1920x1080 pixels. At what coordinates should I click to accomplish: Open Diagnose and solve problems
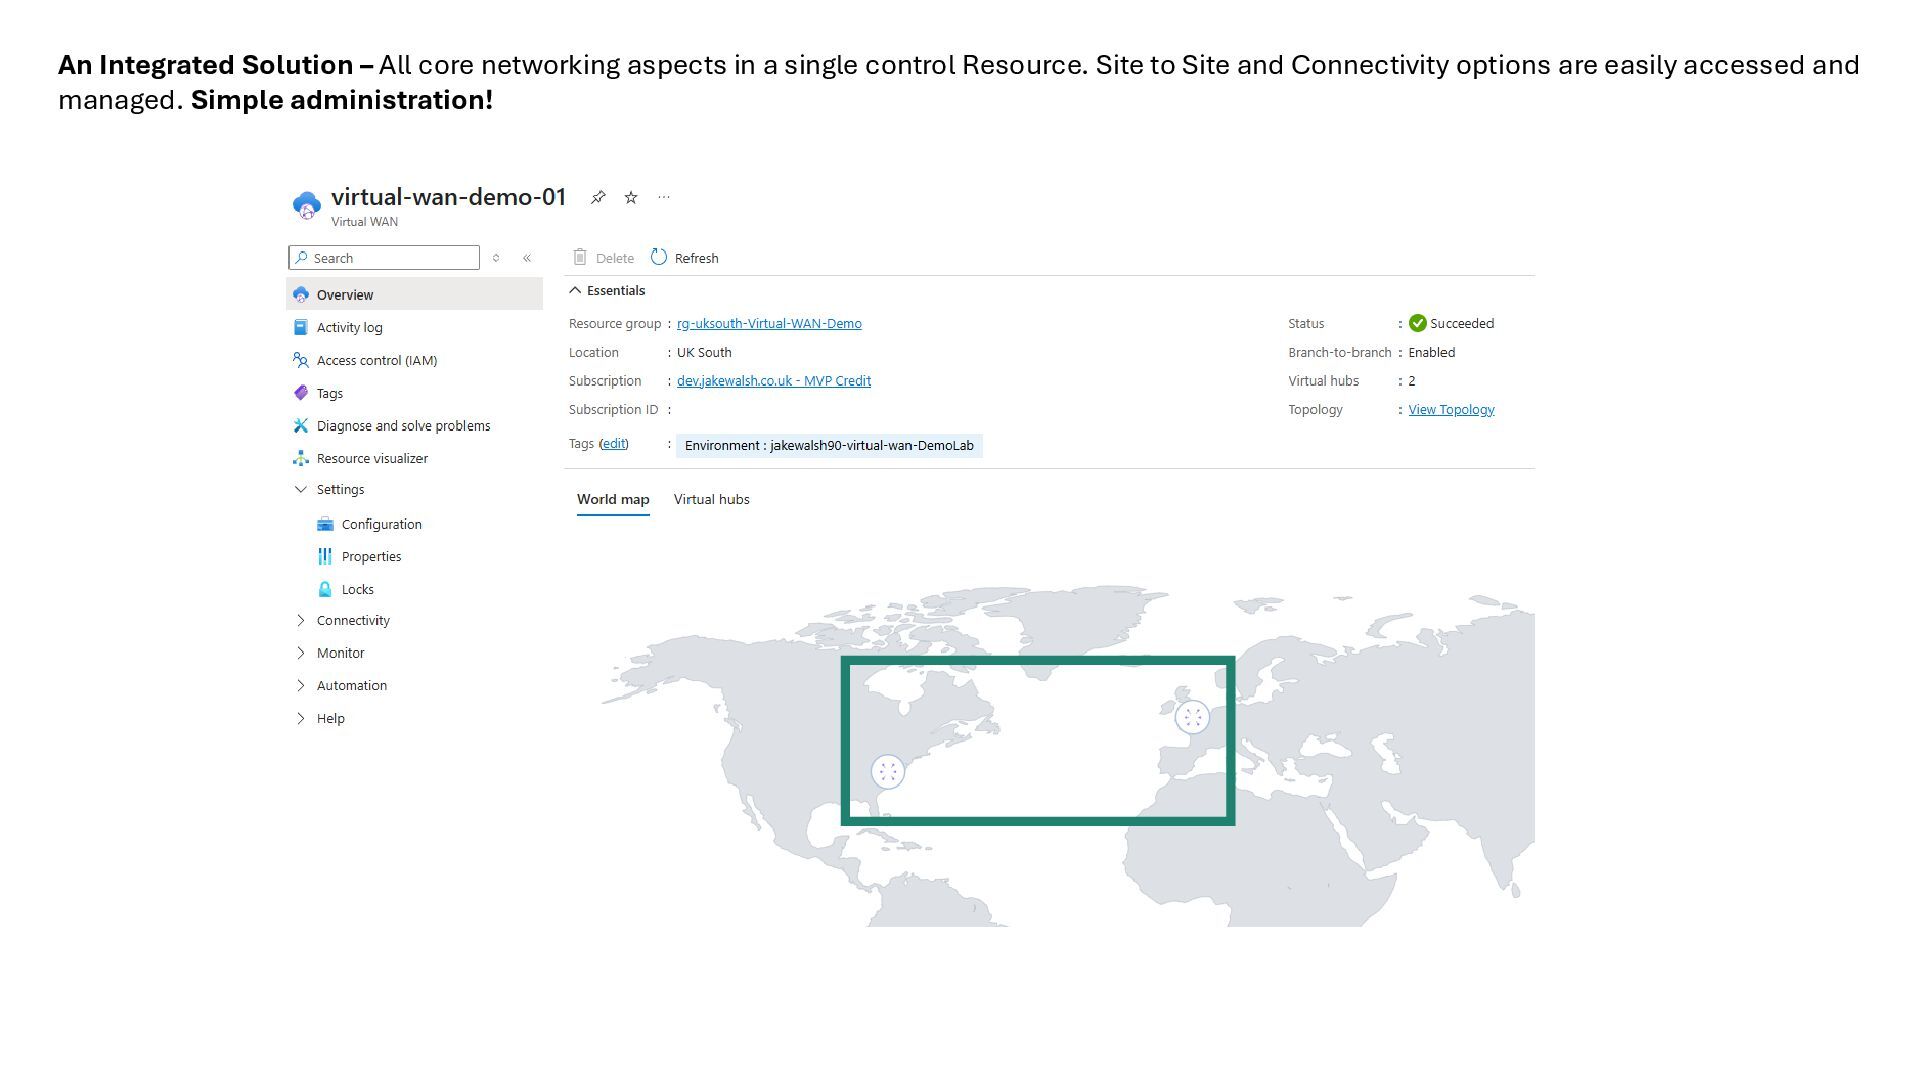tap(404, 426)
